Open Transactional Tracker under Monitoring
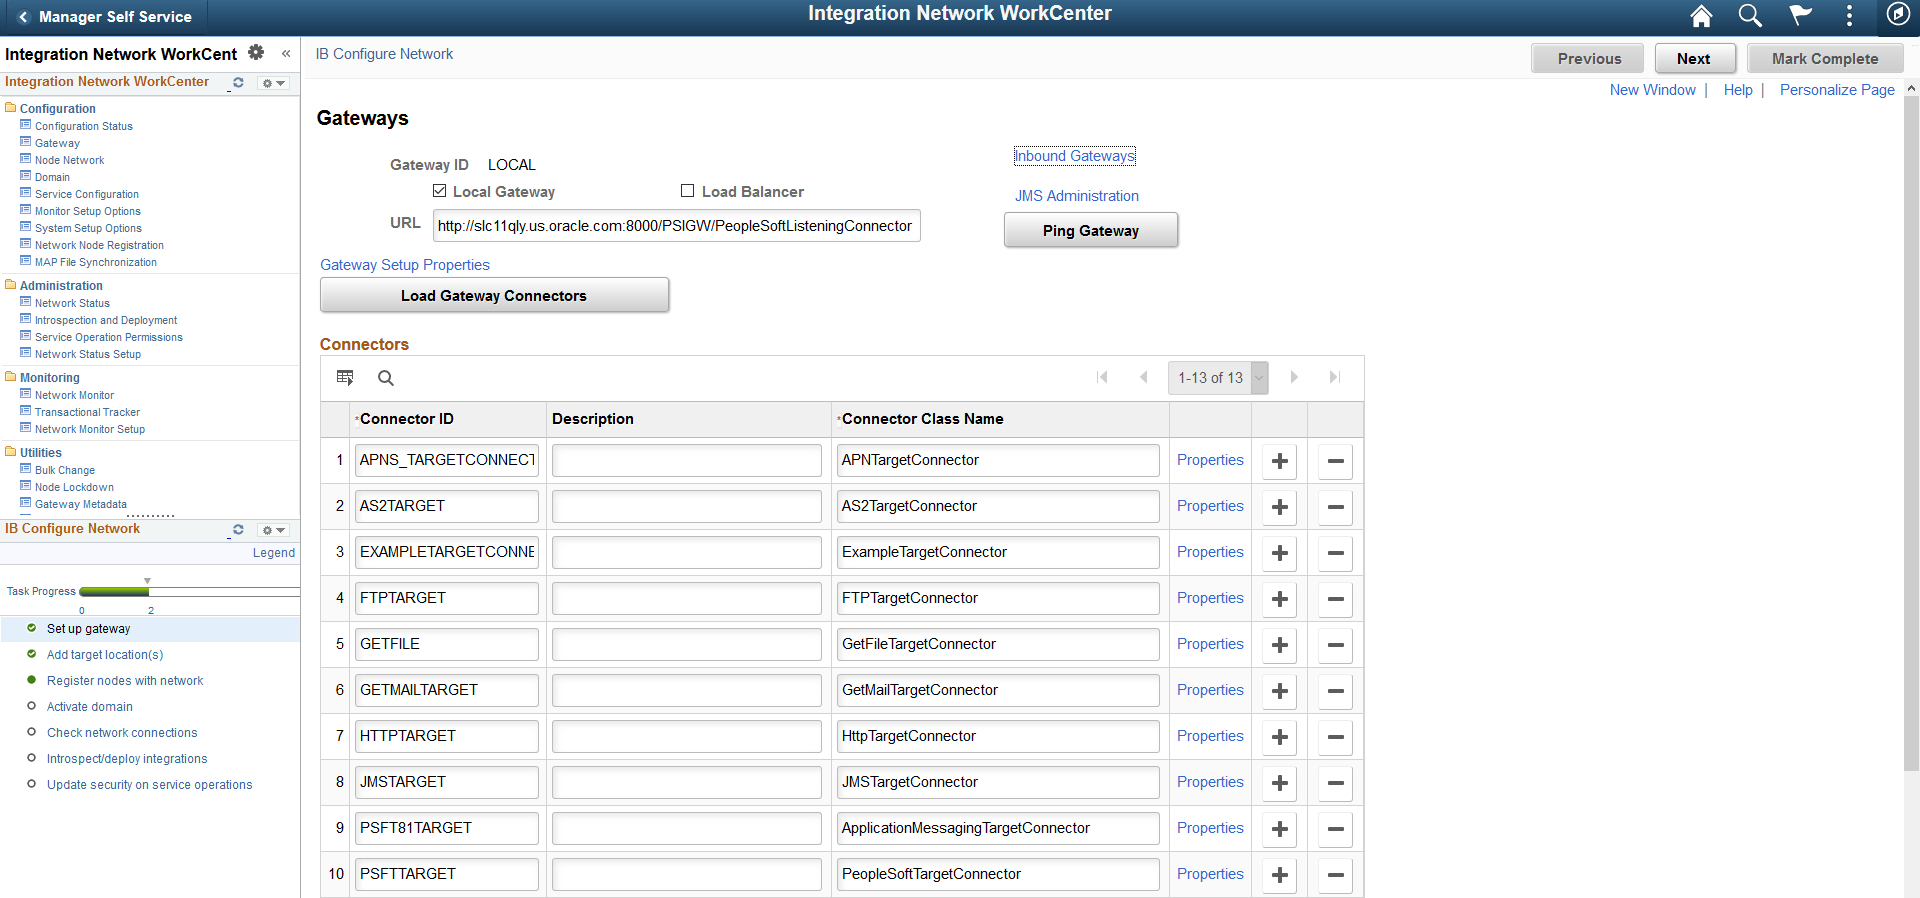Screen dimensions: 1920x898 [x=87, y=412]
